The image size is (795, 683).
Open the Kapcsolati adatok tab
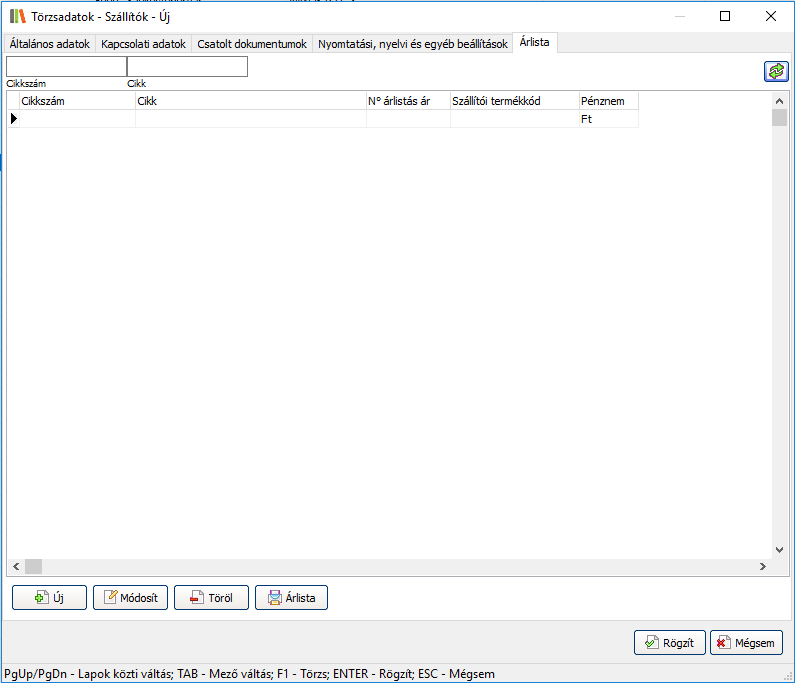tap(143, 44)
